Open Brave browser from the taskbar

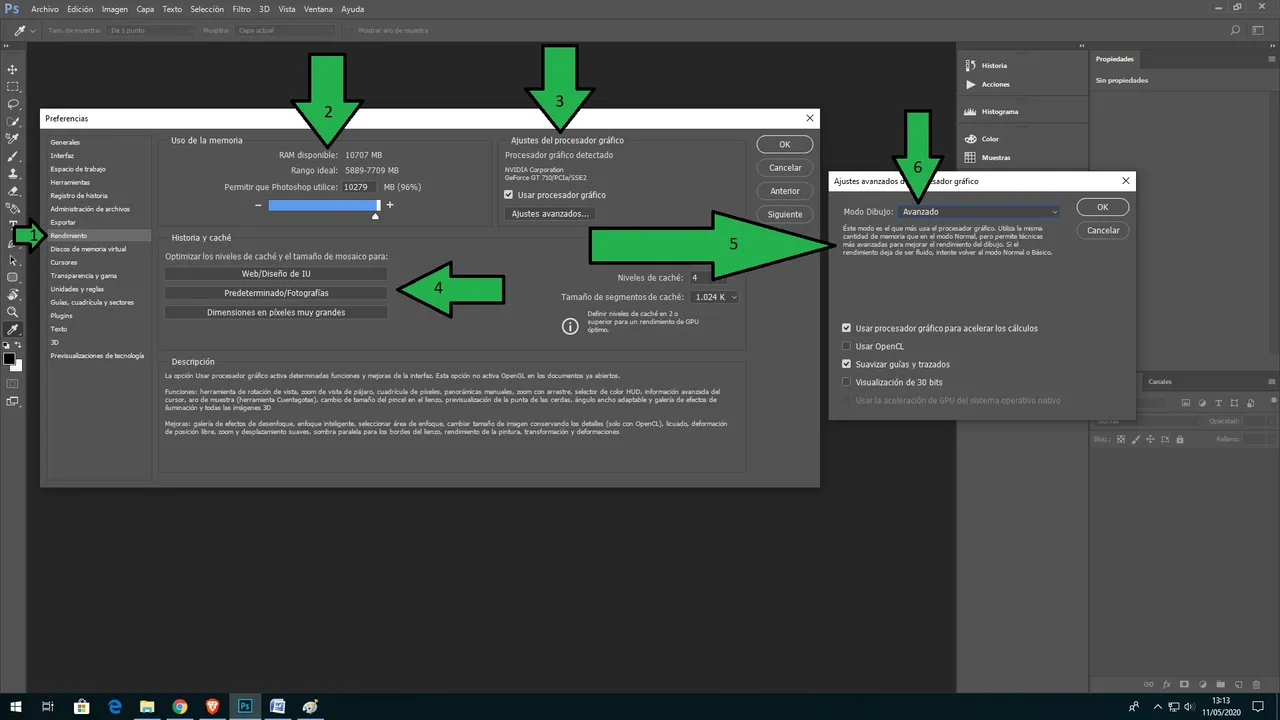(x=212, y=706)
